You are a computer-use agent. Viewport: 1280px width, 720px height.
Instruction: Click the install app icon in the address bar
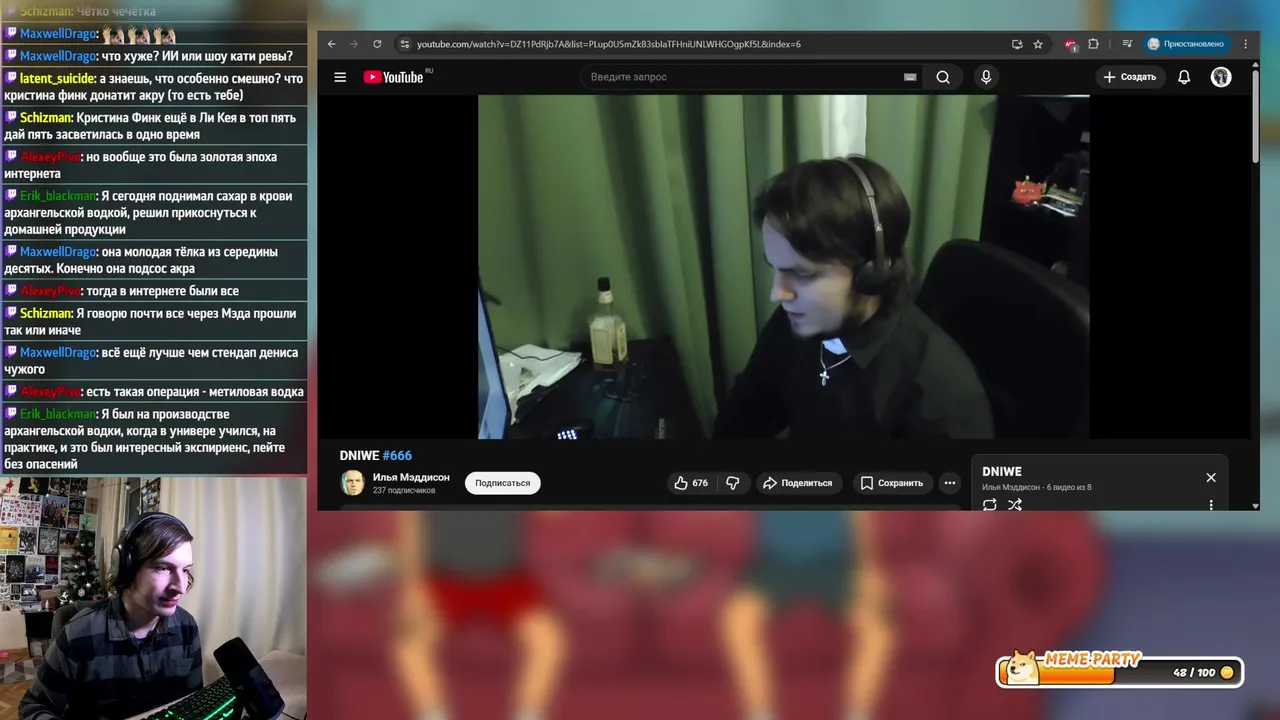click(1017, 44)
